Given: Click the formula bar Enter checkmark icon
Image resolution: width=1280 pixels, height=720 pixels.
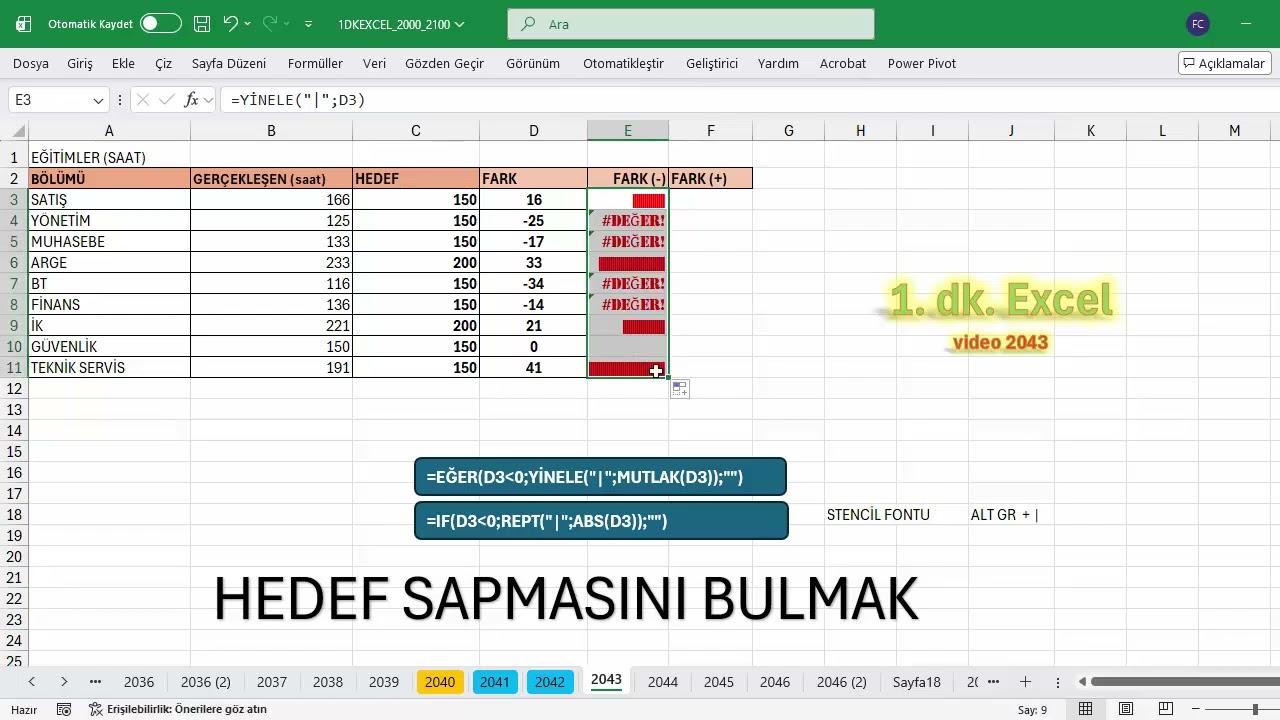Looking at the screenshot, I should [x=167, y=100].
